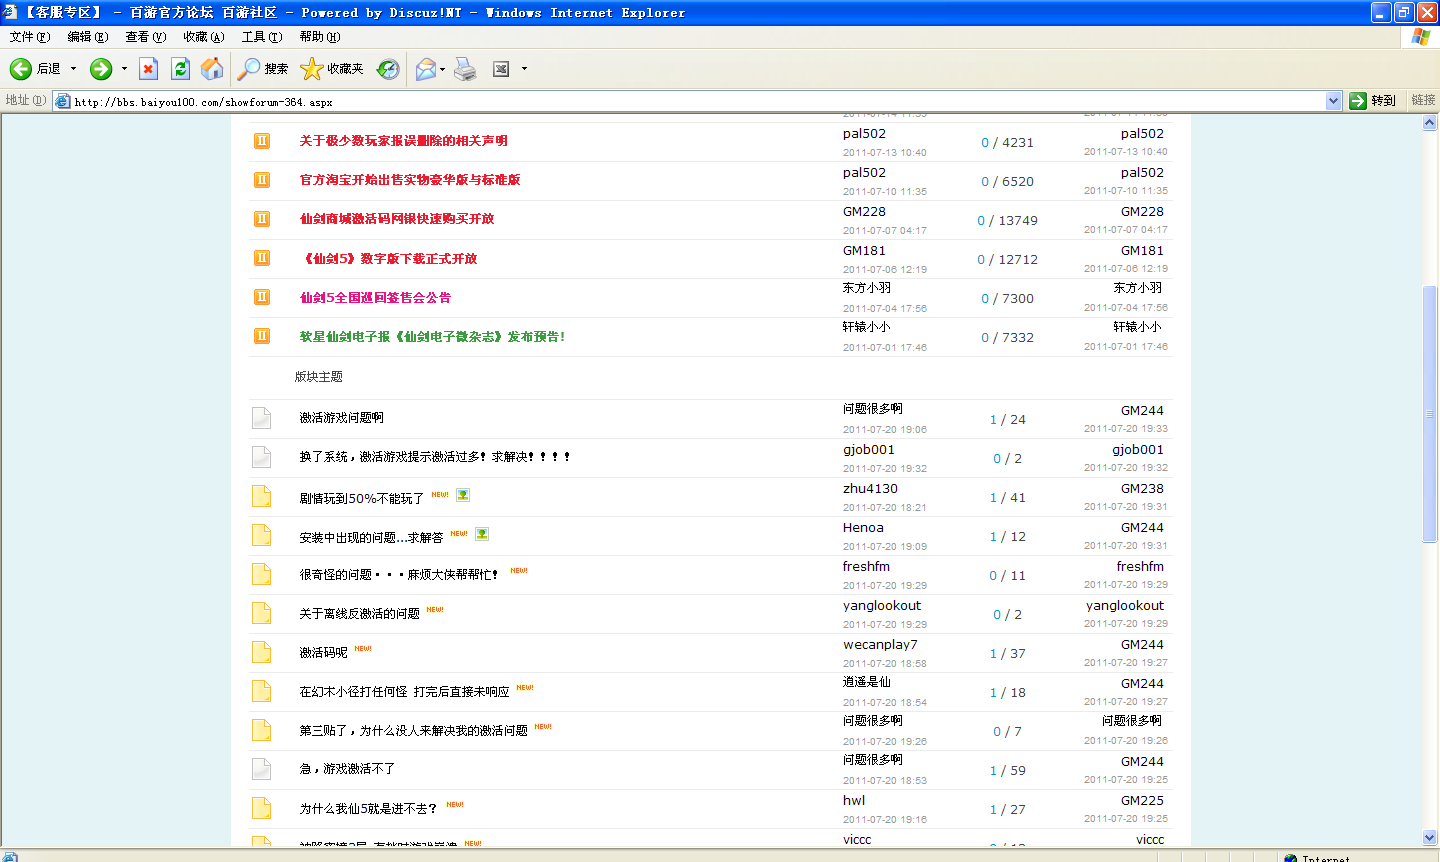Open the Search (搜索) toolbar button

click(x=263, y=68)
